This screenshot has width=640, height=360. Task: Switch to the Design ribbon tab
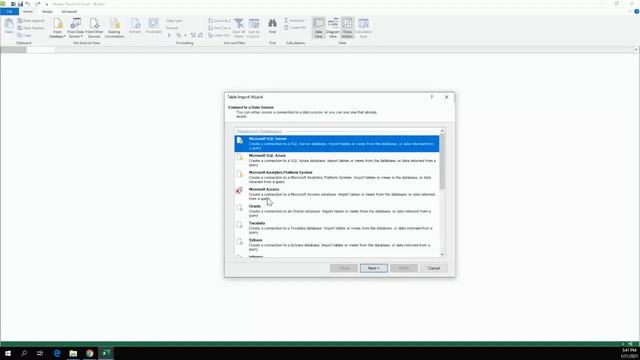tap(47, 11)
